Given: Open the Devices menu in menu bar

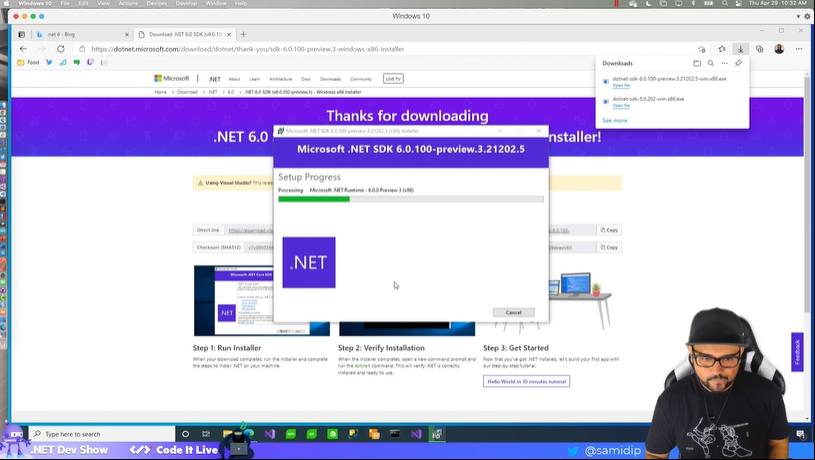Looking at the screenshot, I should click(156, 3).
